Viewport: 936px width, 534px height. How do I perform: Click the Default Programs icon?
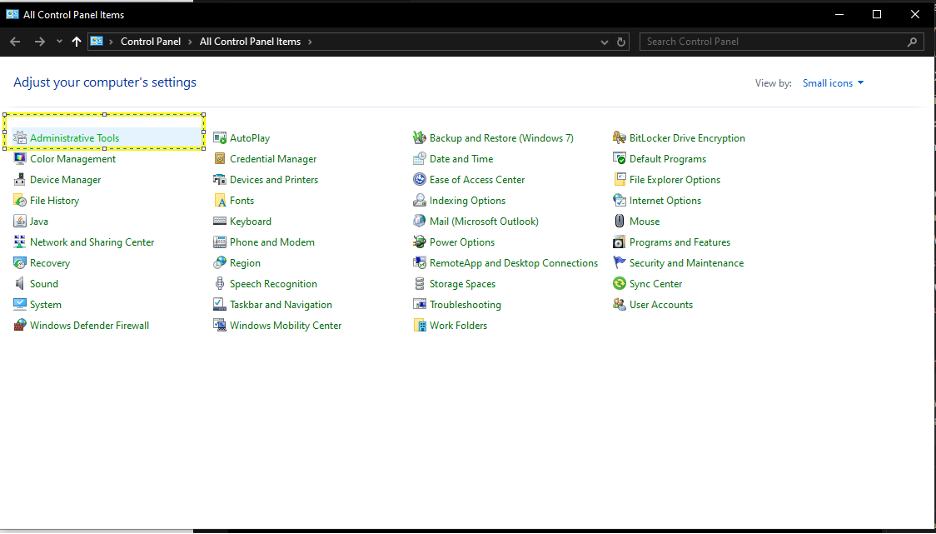[619, 159]
